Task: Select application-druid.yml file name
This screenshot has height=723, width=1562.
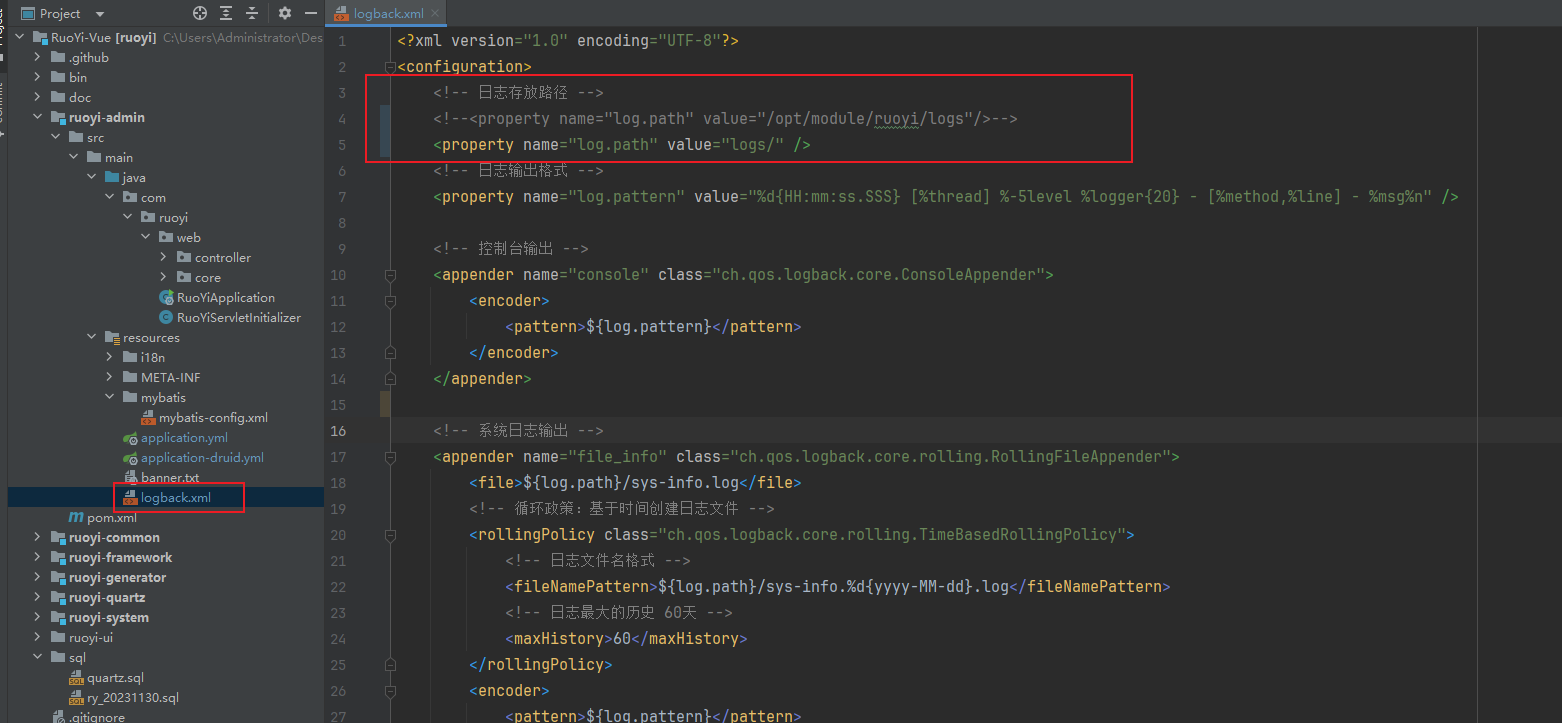Action: pos(202,457)
